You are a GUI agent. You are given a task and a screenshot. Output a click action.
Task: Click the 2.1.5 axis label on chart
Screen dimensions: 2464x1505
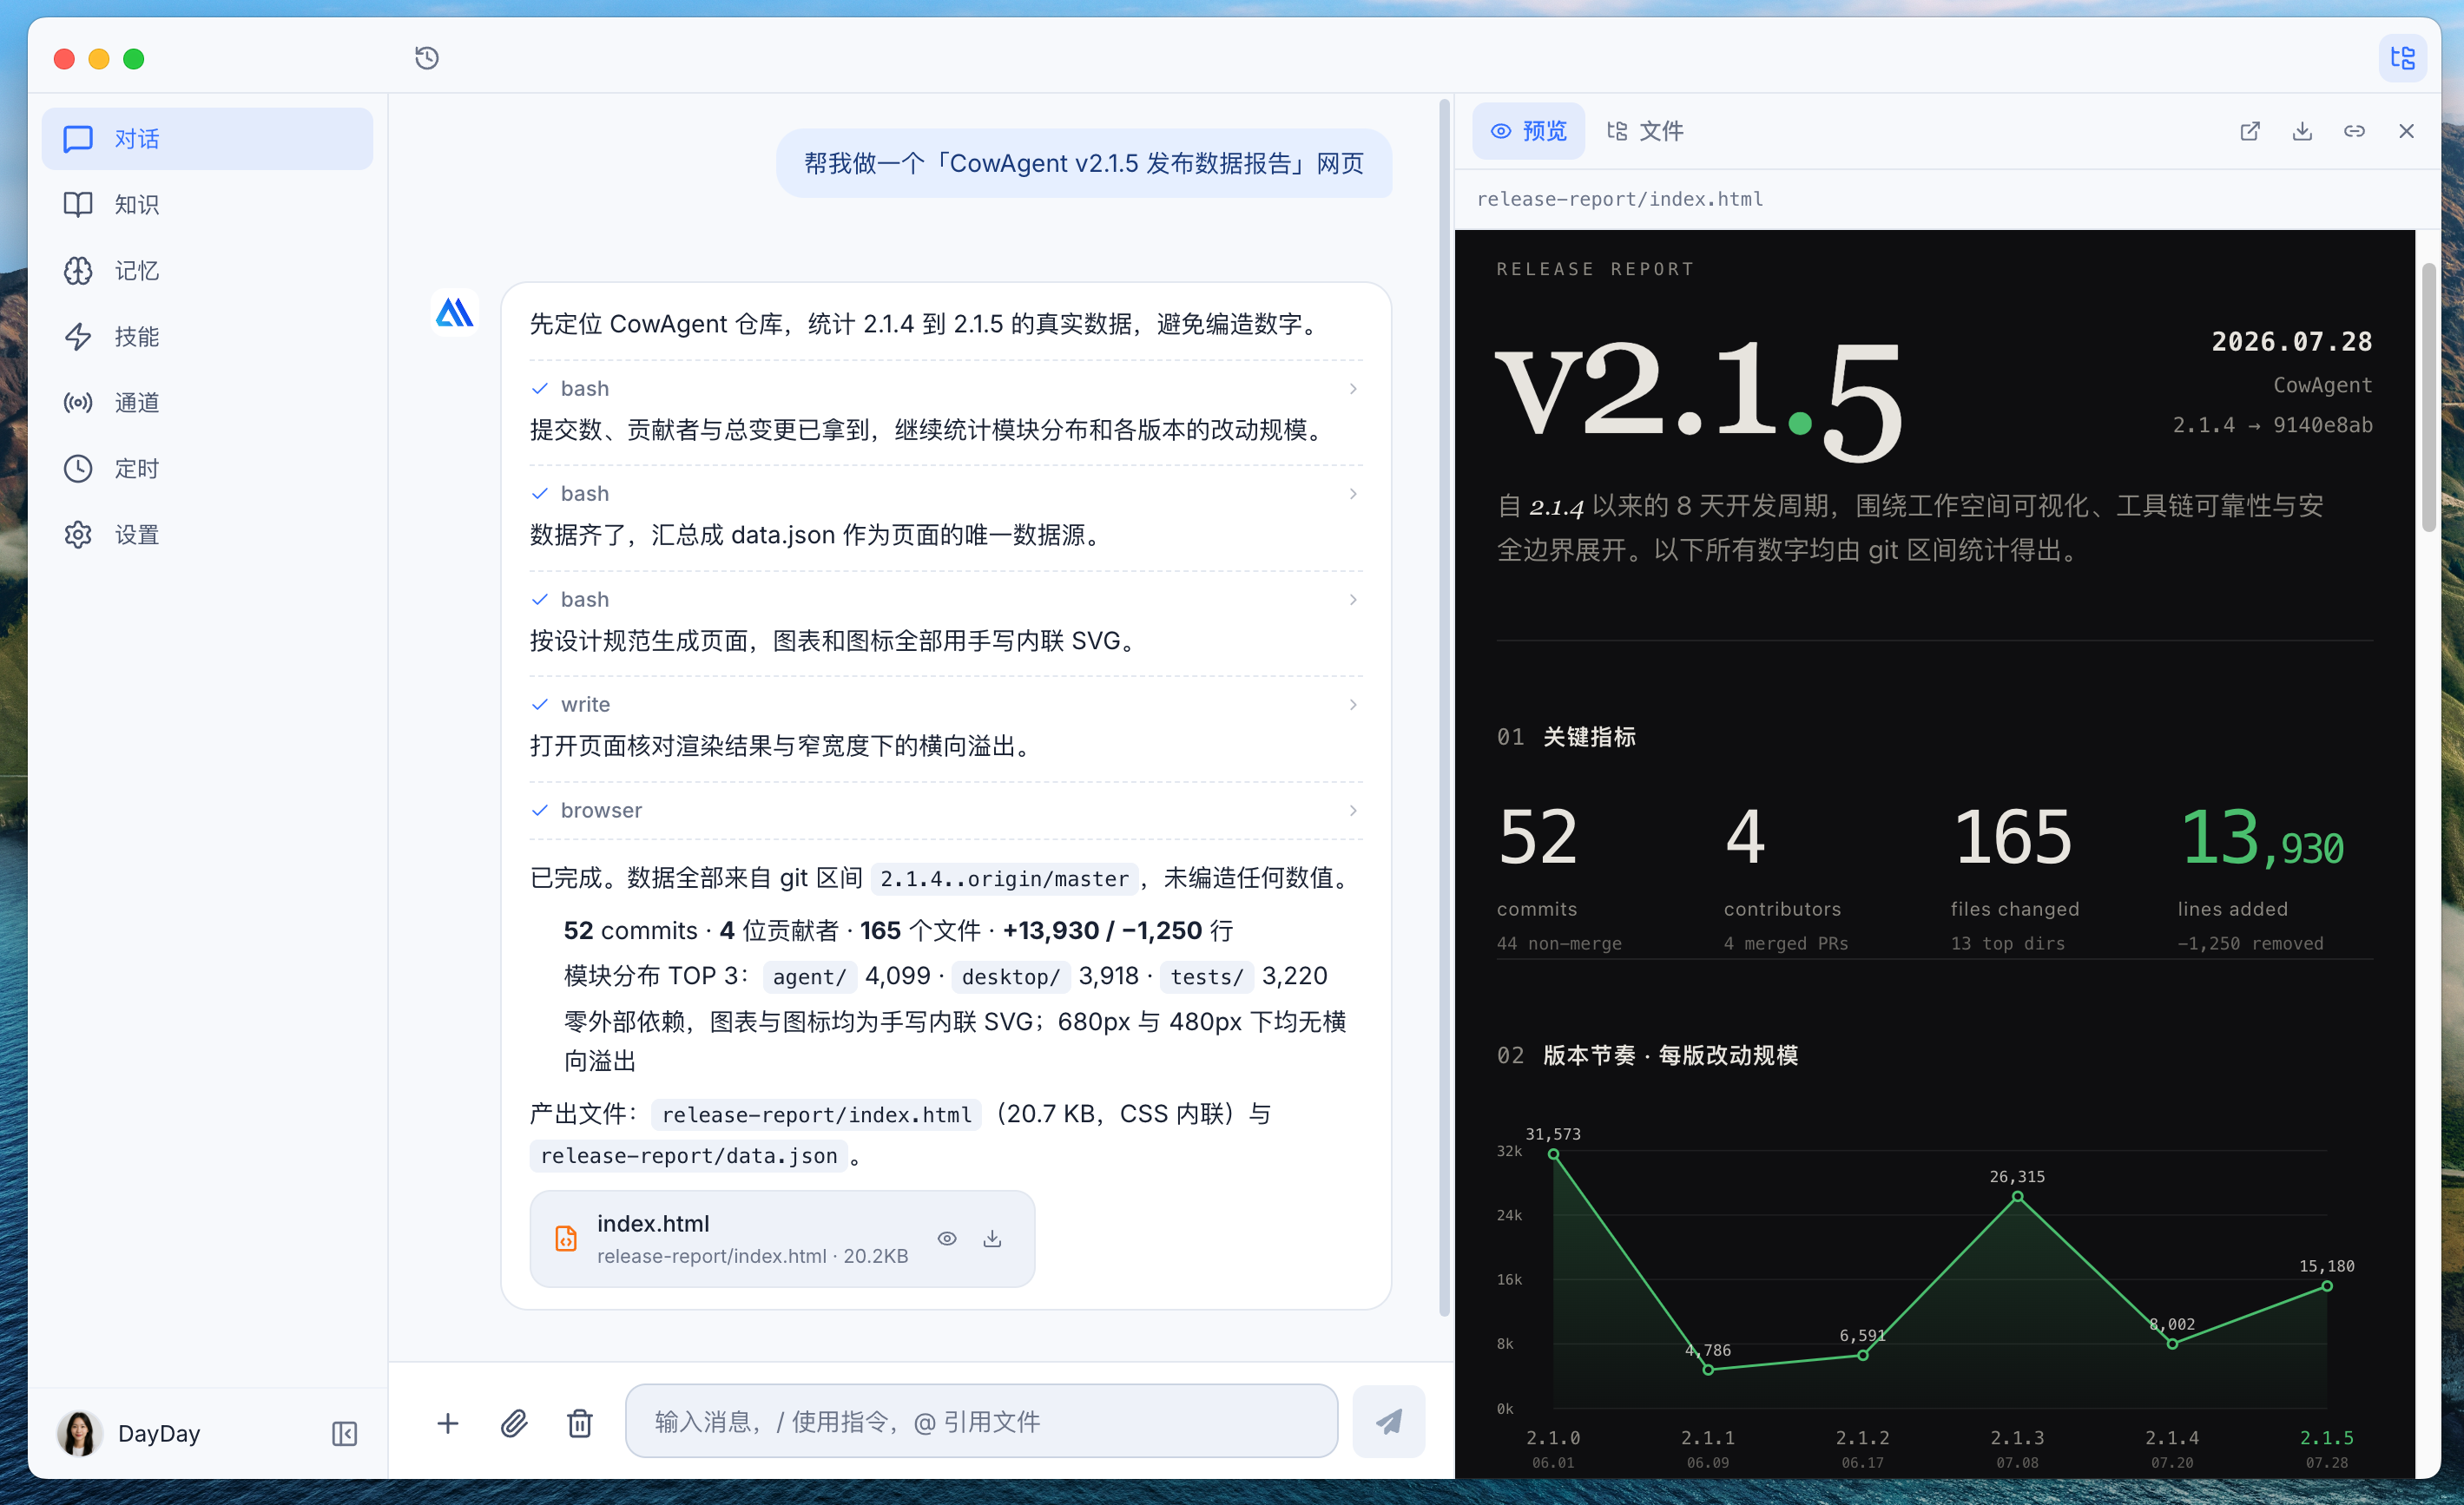tap(2326, 1438)
